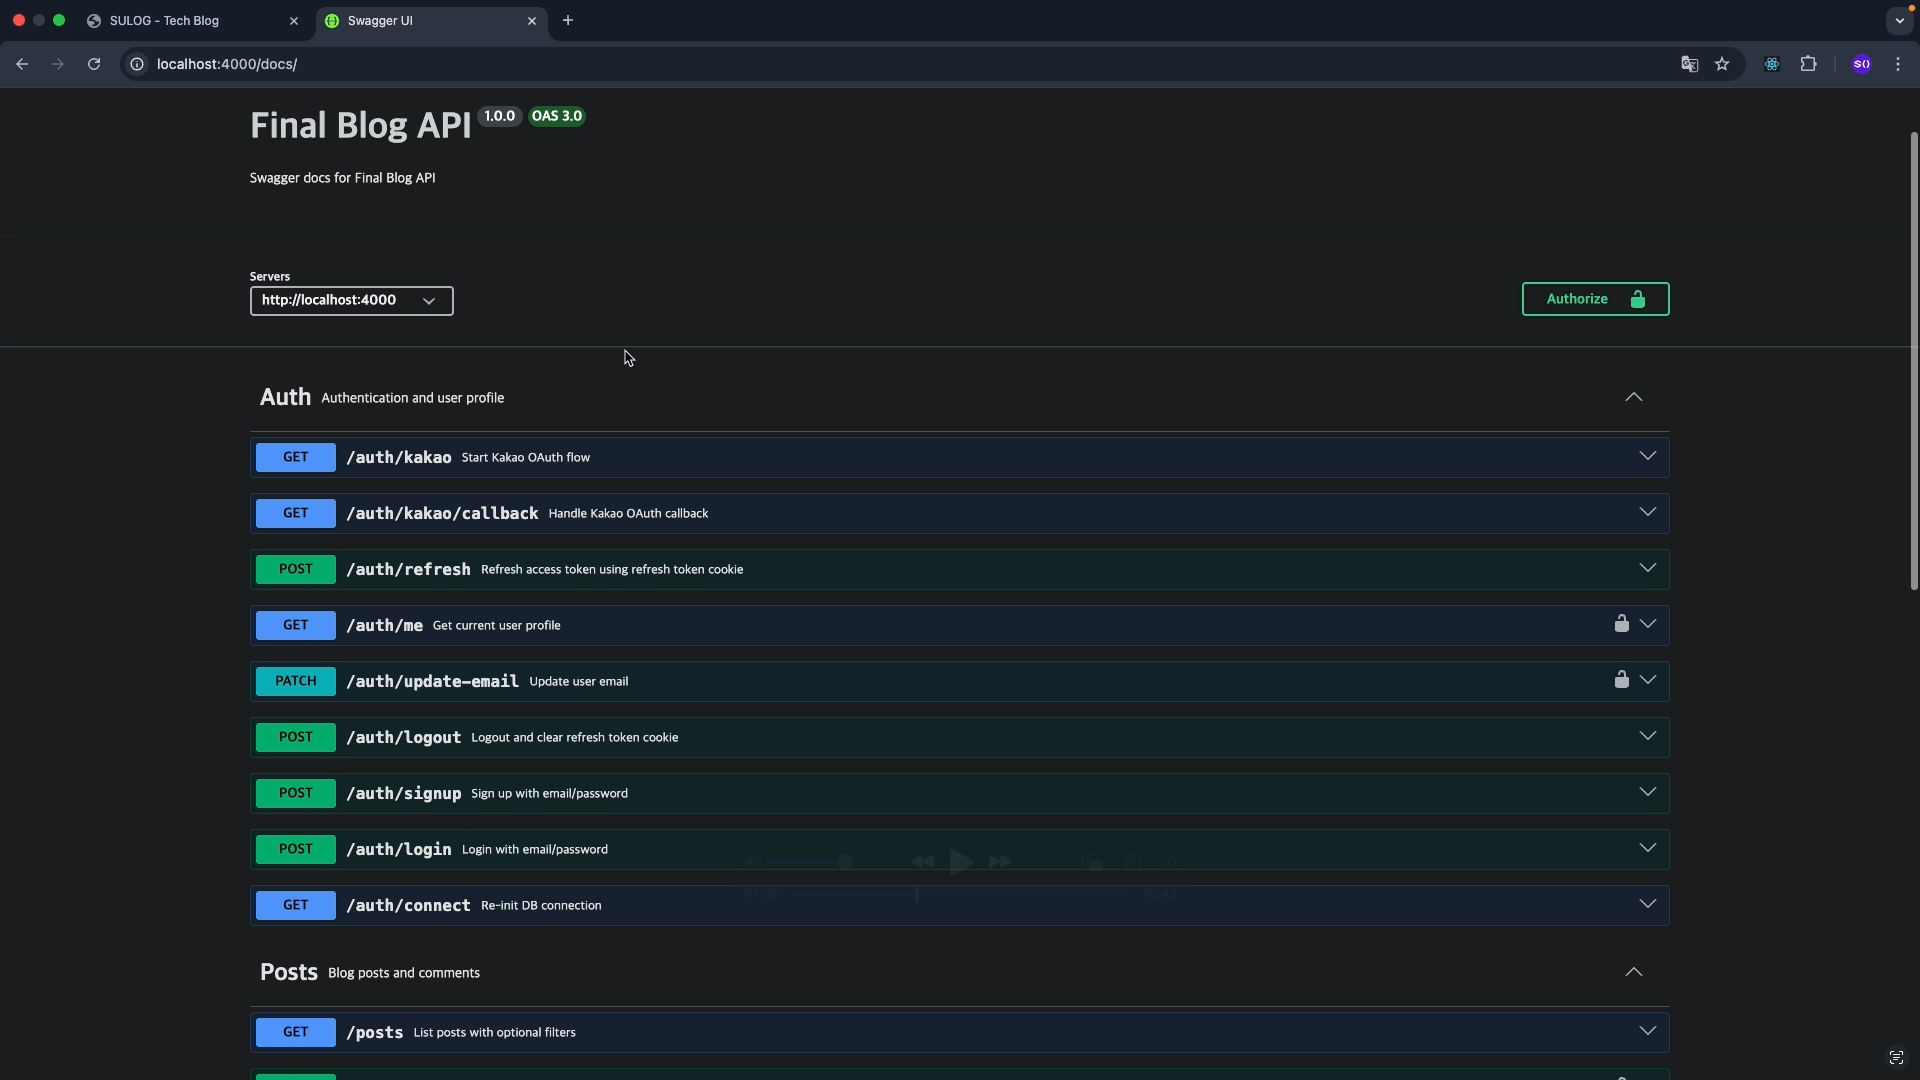
Task: Click the back navigation arrow
Action: point(22,64)
